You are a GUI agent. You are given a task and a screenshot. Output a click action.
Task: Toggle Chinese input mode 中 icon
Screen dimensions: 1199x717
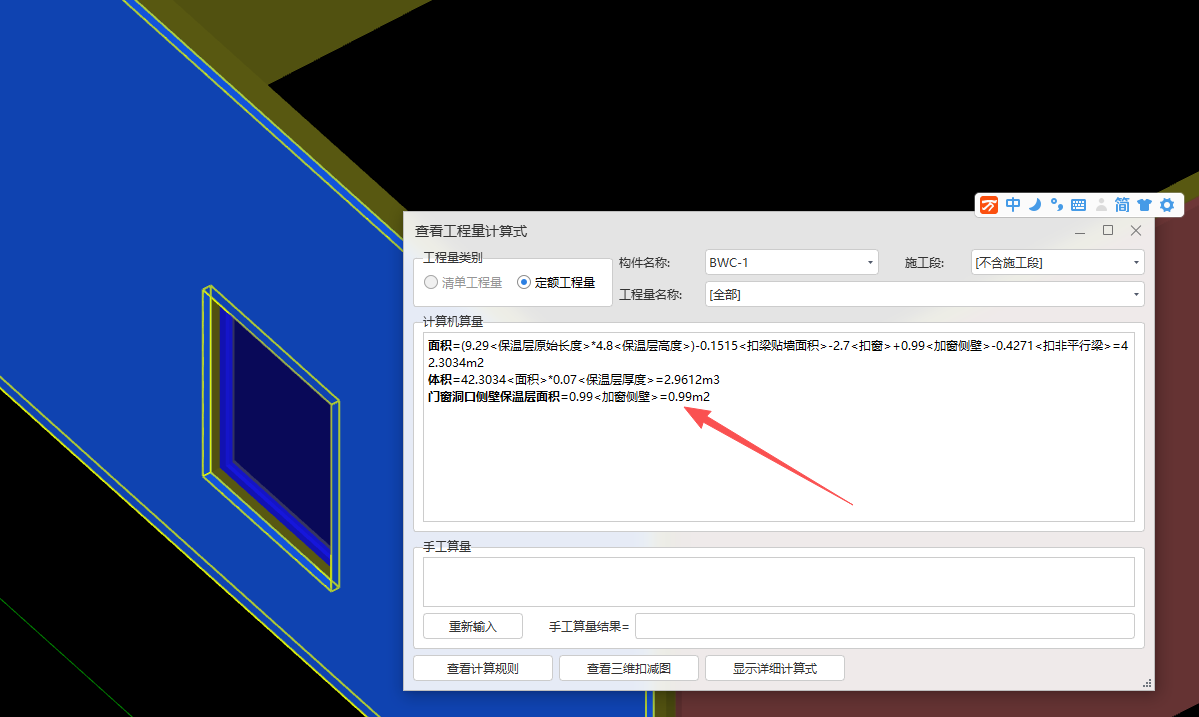click(x=1013, y=205)
